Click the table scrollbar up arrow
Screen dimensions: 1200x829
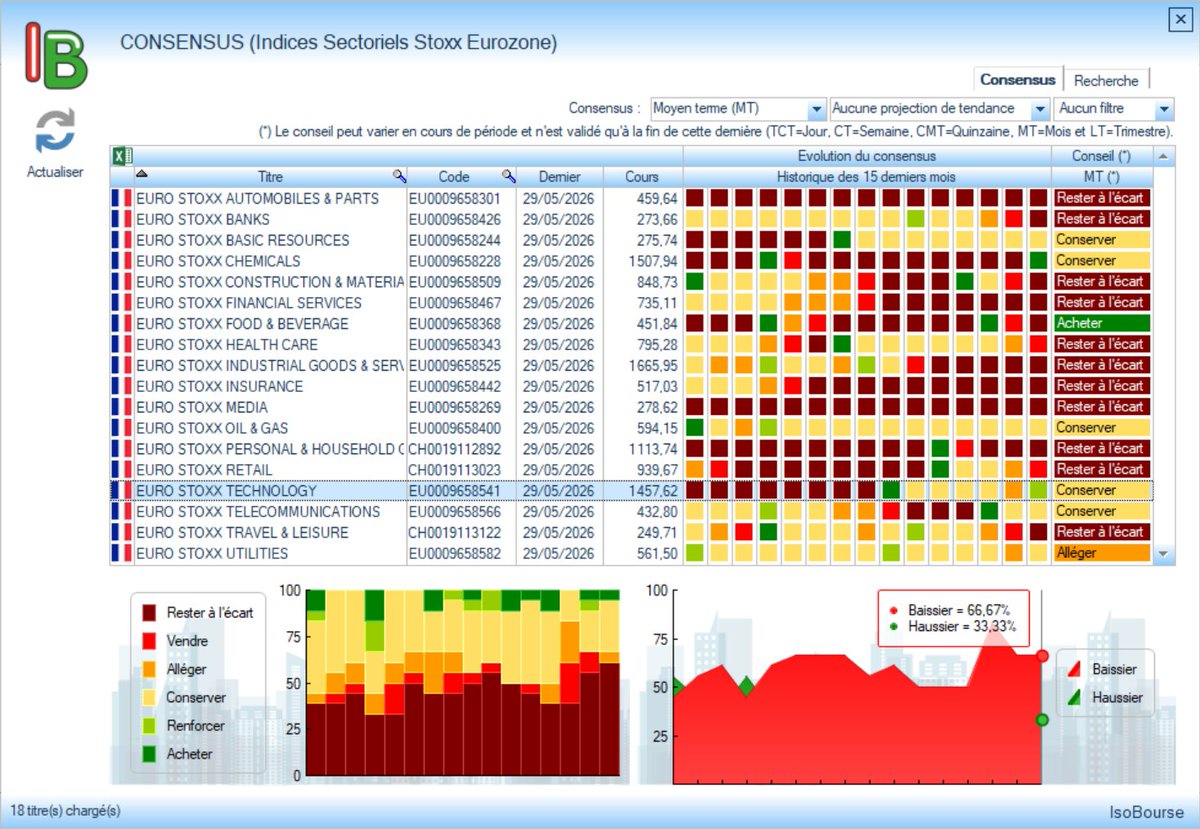(1163, 156)
